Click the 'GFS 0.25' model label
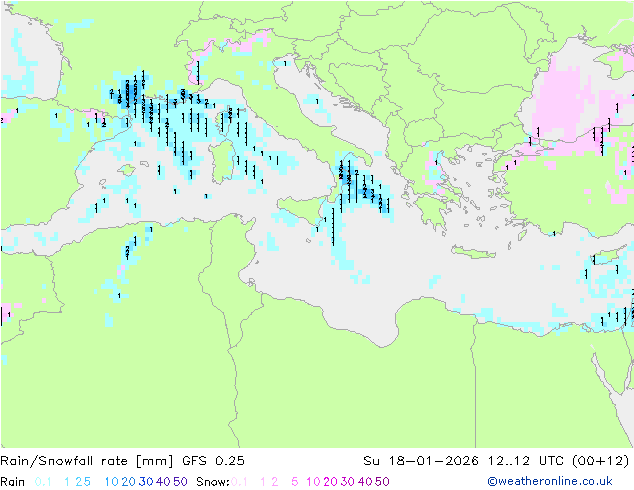634x490 pixels. [213, 461]
